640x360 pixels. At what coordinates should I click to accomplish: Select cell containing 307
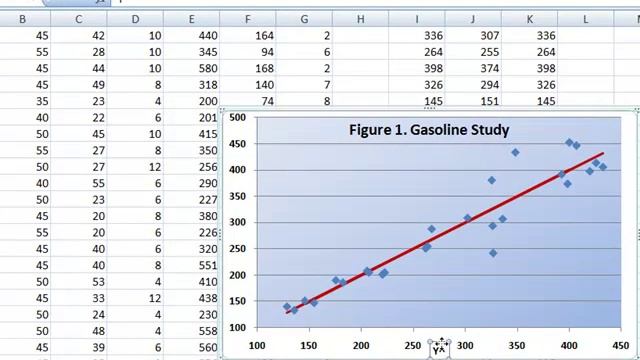pos(473,36)
